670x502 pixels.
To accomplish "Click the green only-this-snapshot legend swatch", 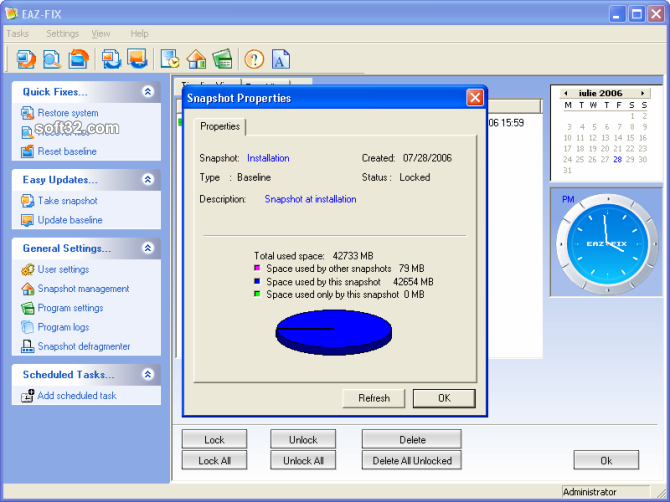I will click(x=257, y=294).
